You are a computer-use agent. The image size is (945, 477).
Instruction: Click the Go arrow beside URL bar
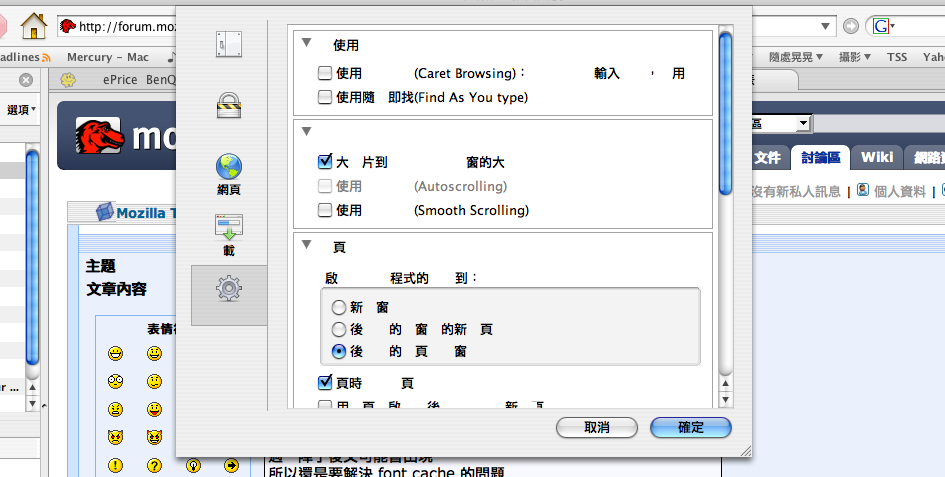pos(851,26)
